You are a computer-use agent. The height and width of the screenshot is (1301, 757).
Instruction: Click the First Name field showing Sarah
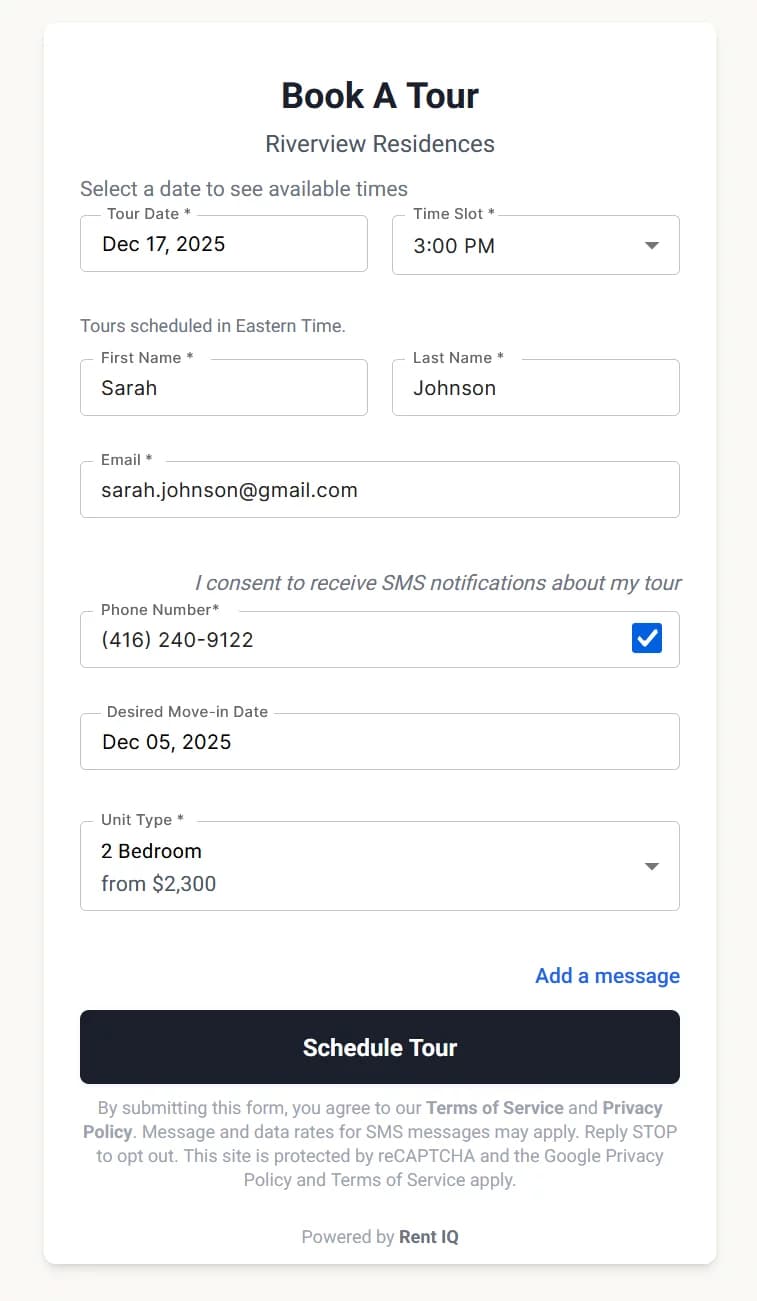(223, 388)
